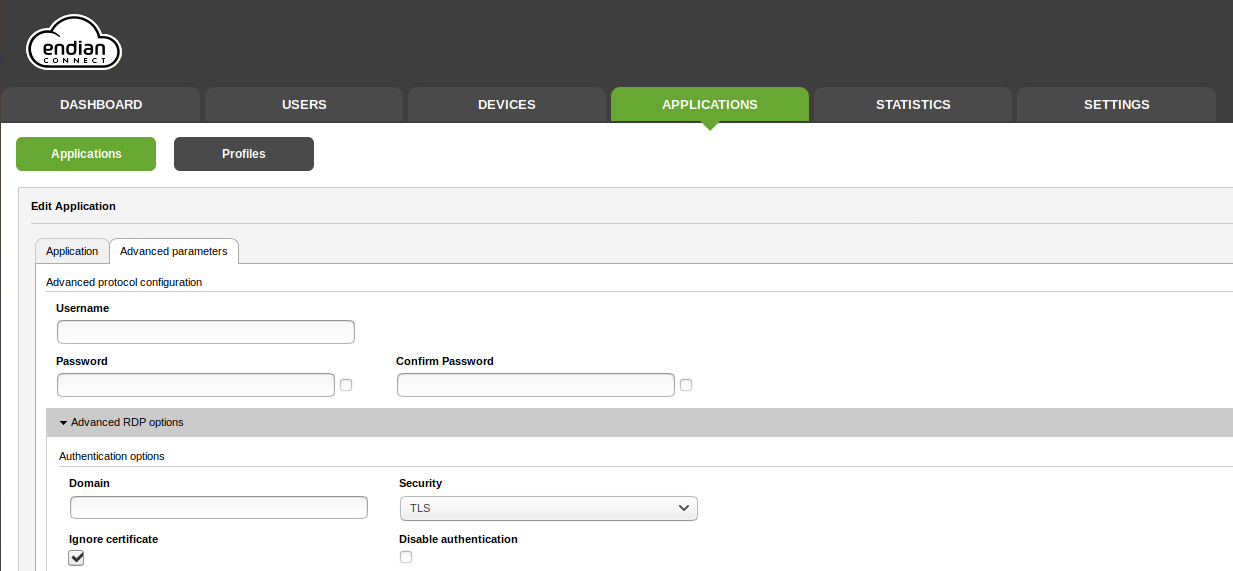This screenshot has height=571, width=1233.
Task: Click the green Applications sub-menu button
Action: (86, 154)
